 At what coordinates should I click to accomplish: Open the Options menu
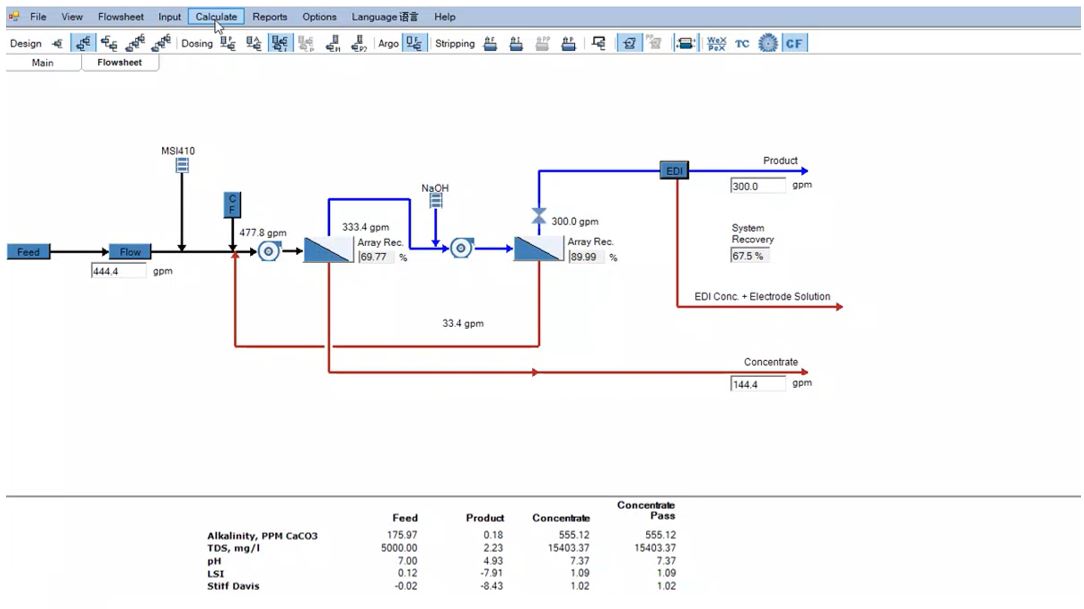(x=319, y=17)
